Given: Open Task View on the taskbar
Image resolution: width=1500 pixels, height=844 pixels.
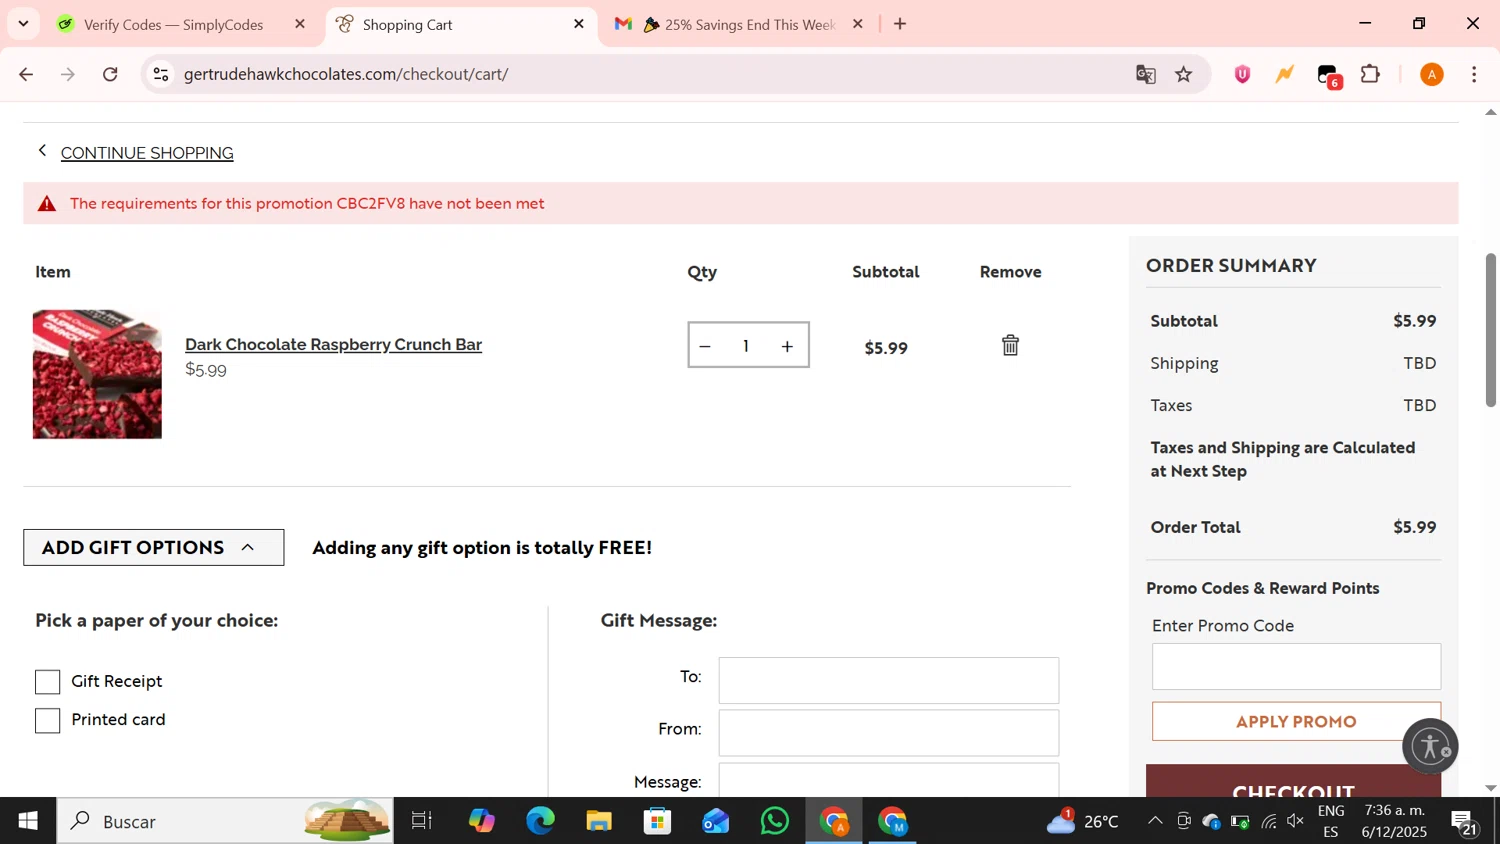Looking at the screenshot, I should point(422,821).
